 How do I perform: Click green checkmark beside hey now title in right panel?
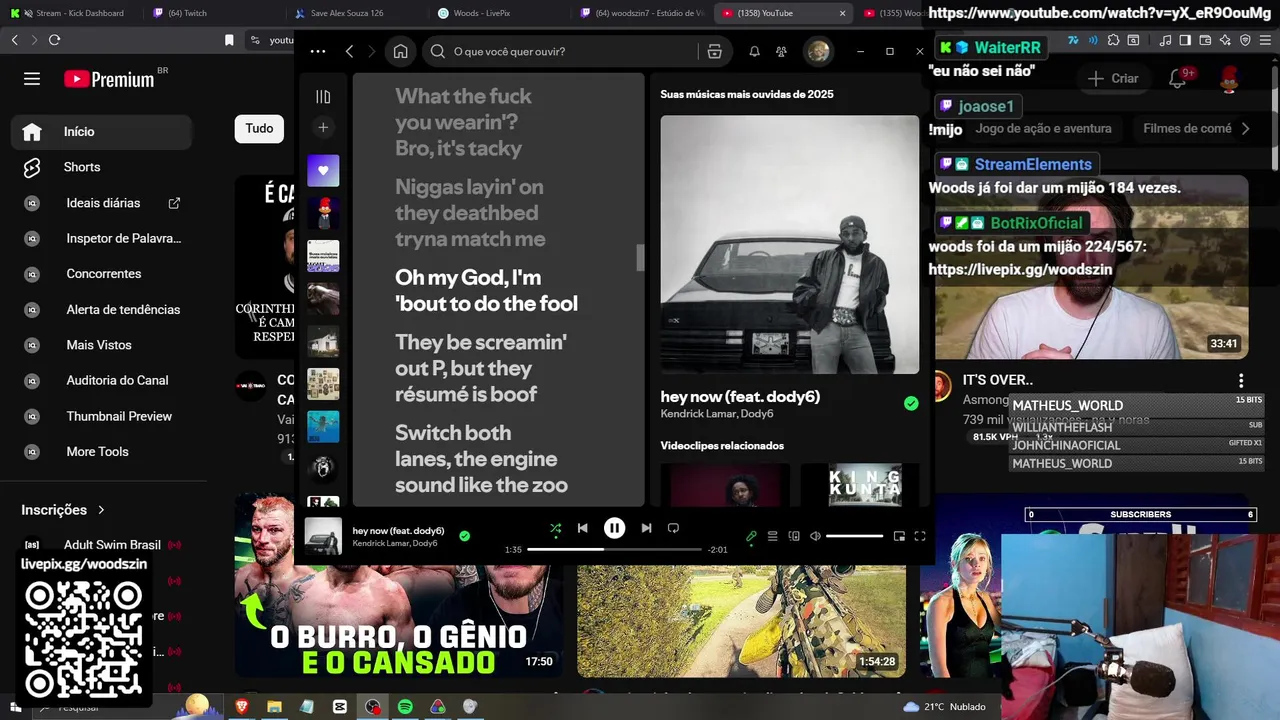point(911,403)
